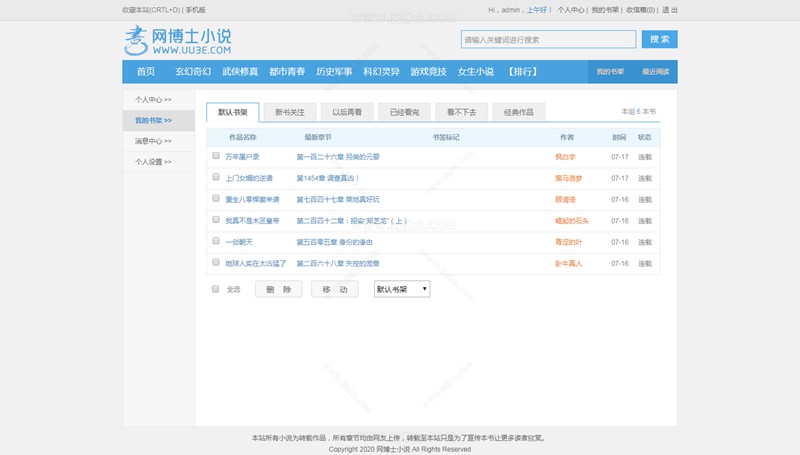
Task: Open the 科幻灵异 category
Action: pos(381,72)
